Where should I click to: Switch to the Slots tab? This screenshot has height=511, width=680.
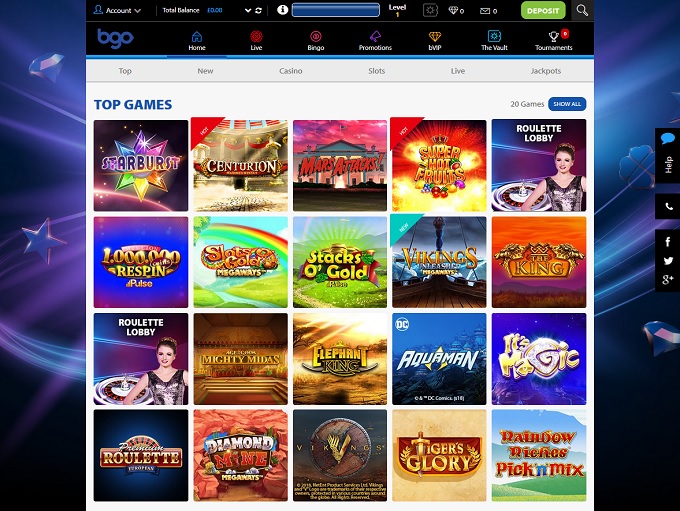click(376, 71)
